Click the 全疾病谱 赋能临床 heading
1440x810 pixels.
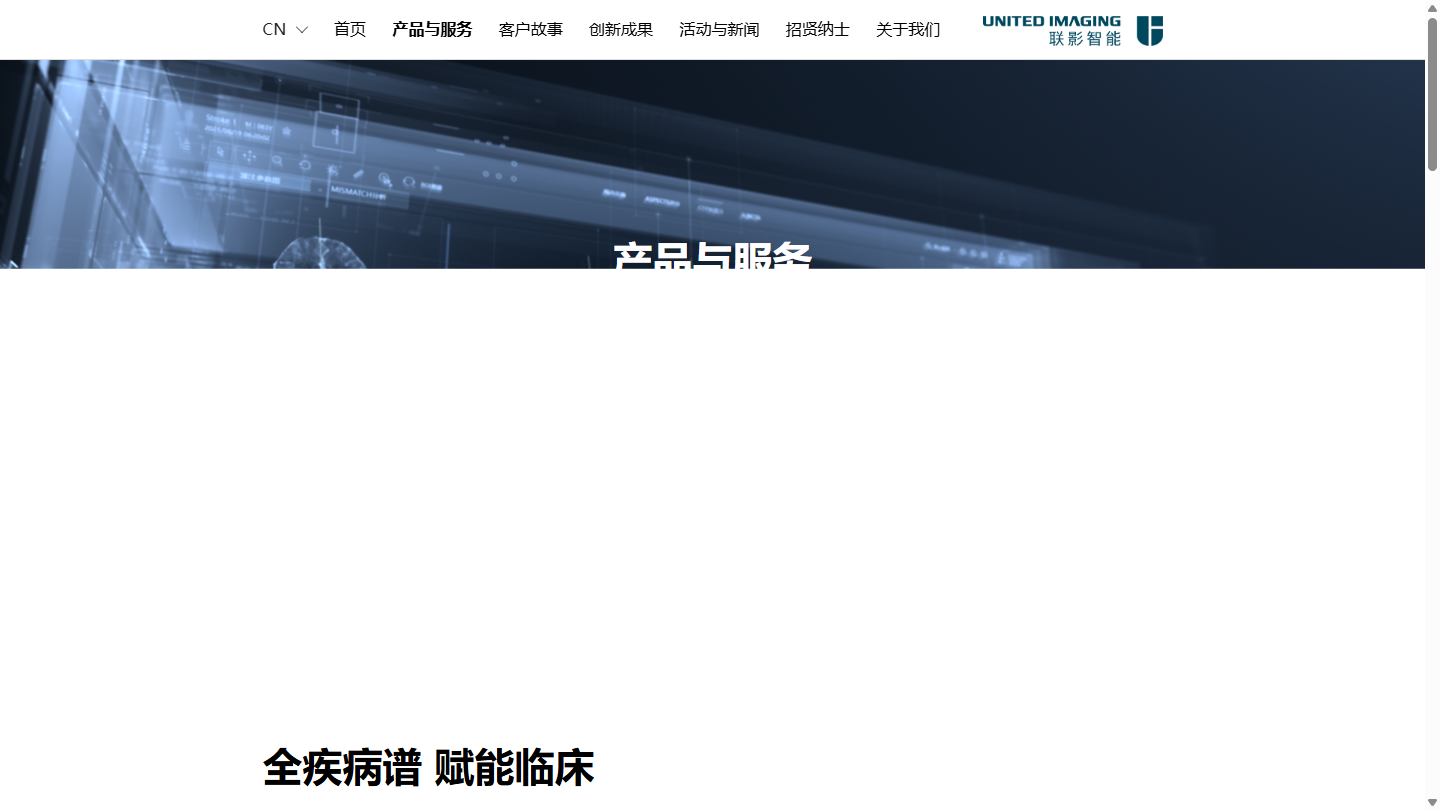pos(428,768)
